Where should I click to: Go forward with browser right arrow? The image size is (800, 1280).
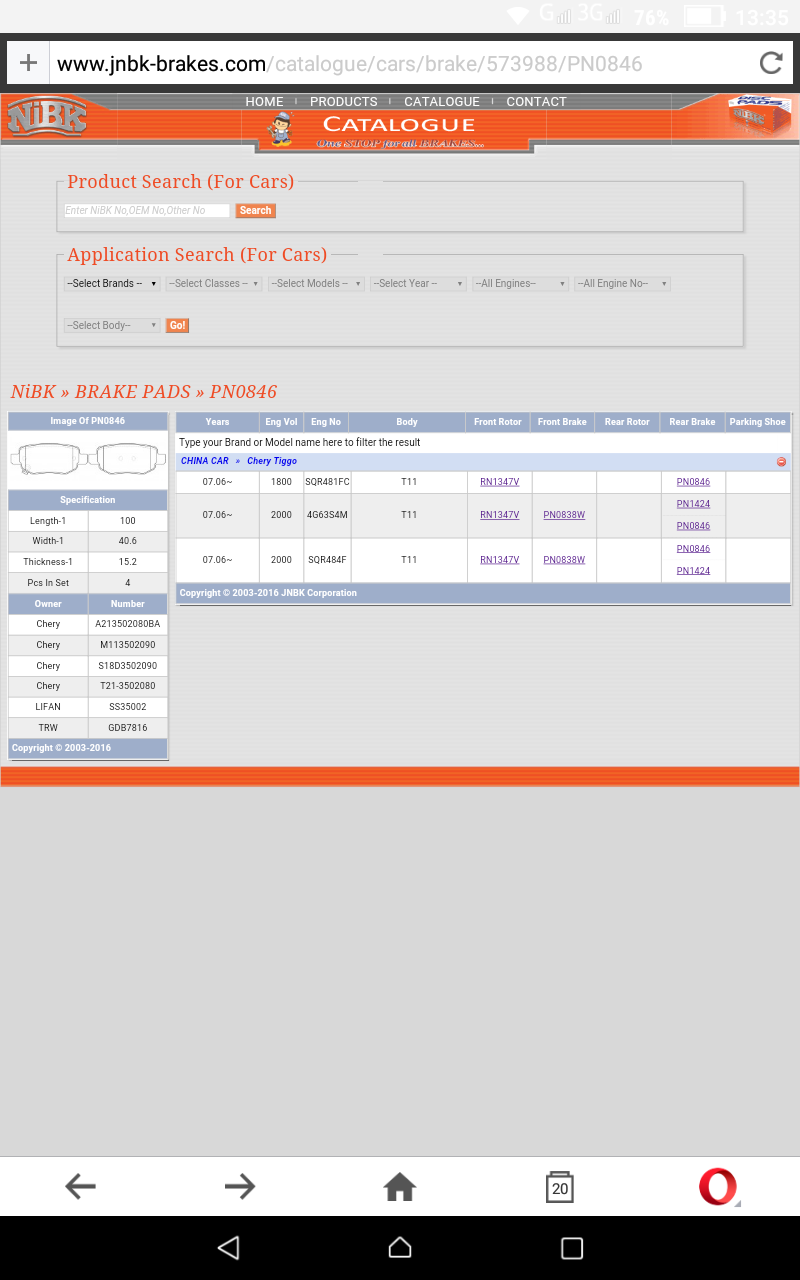[x=240, y=1187]
